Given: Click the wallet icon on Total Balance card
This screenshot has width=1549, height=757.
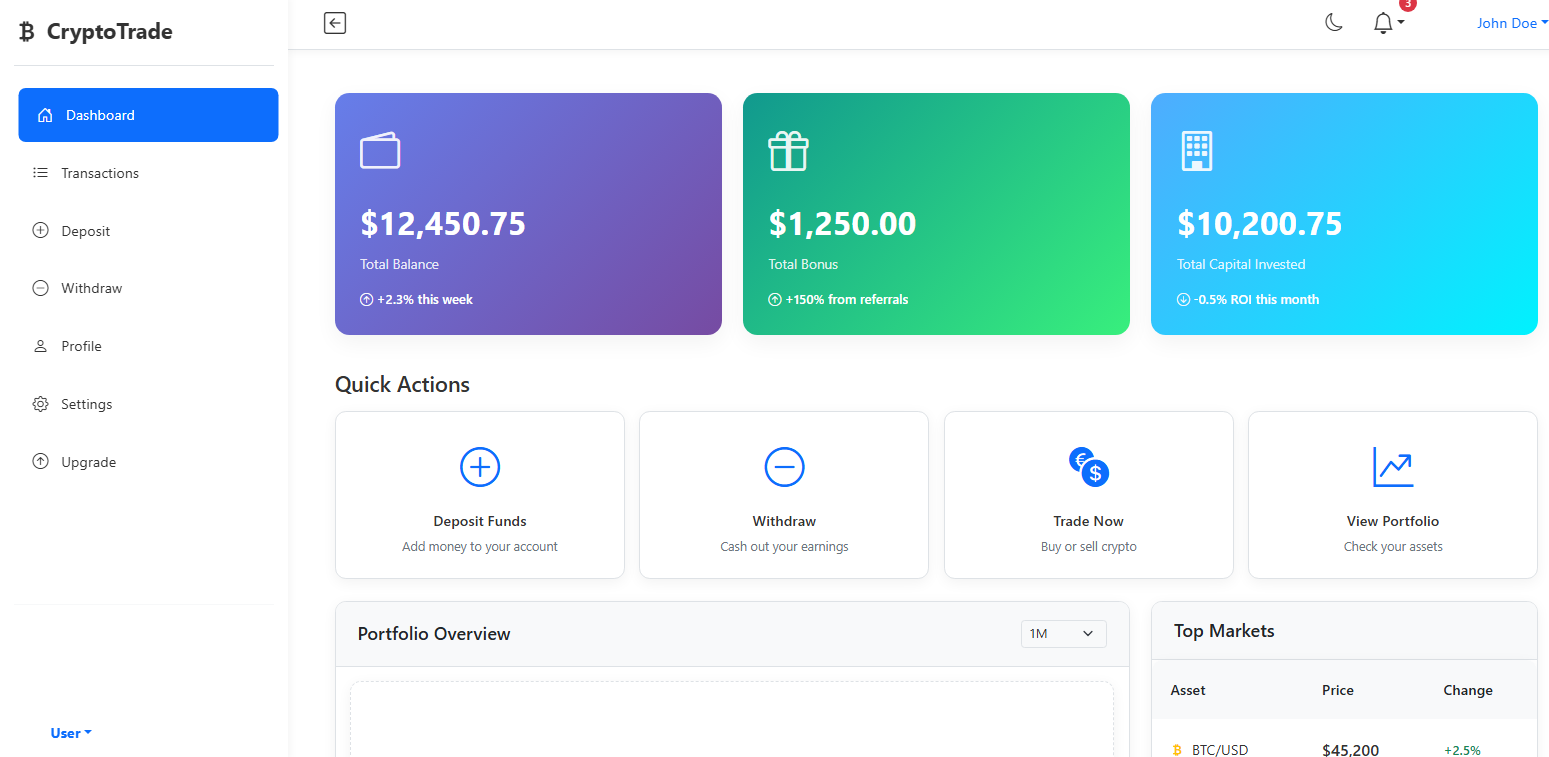Looking at the screenshot, I should point(380,150).
